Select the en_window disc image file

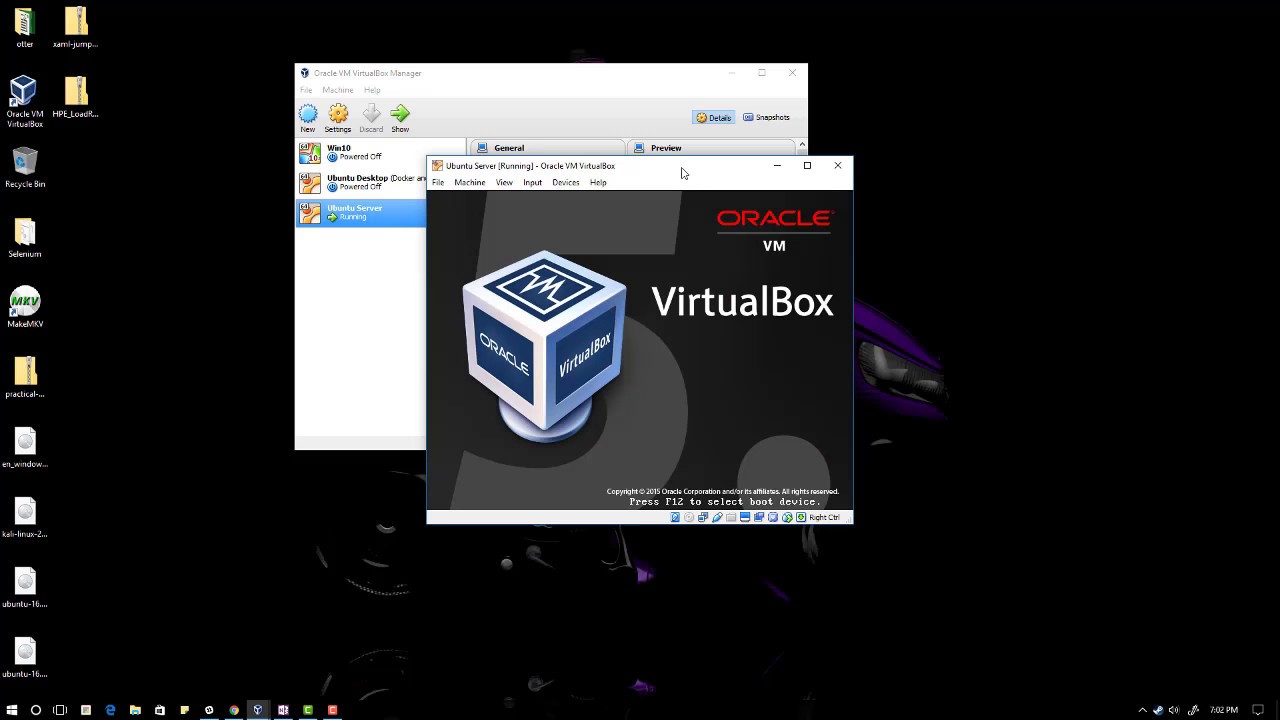25,448
